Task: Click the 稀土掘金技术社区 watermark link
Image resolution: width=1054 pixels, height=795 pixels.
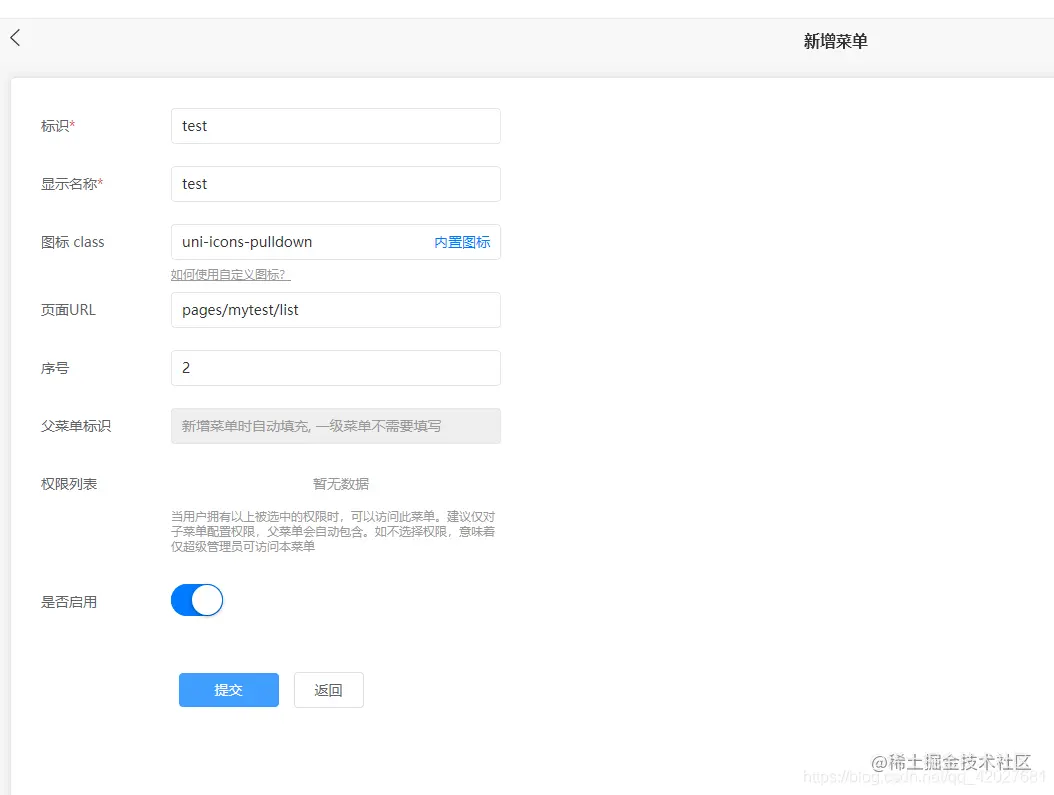Action: (950, 760)
